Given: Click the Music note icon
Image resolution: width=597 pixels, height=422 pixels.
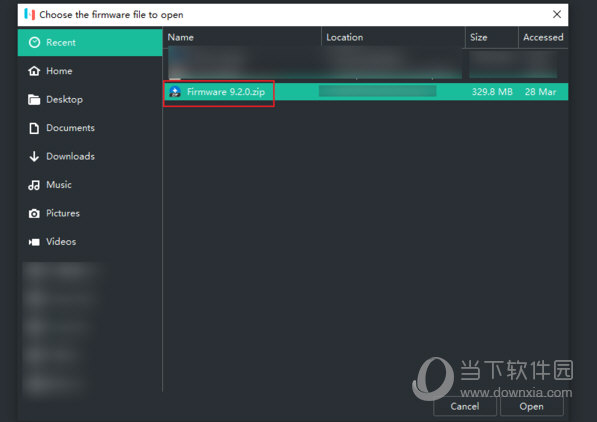Looking at the screenshot, I should tap(34, 185).
